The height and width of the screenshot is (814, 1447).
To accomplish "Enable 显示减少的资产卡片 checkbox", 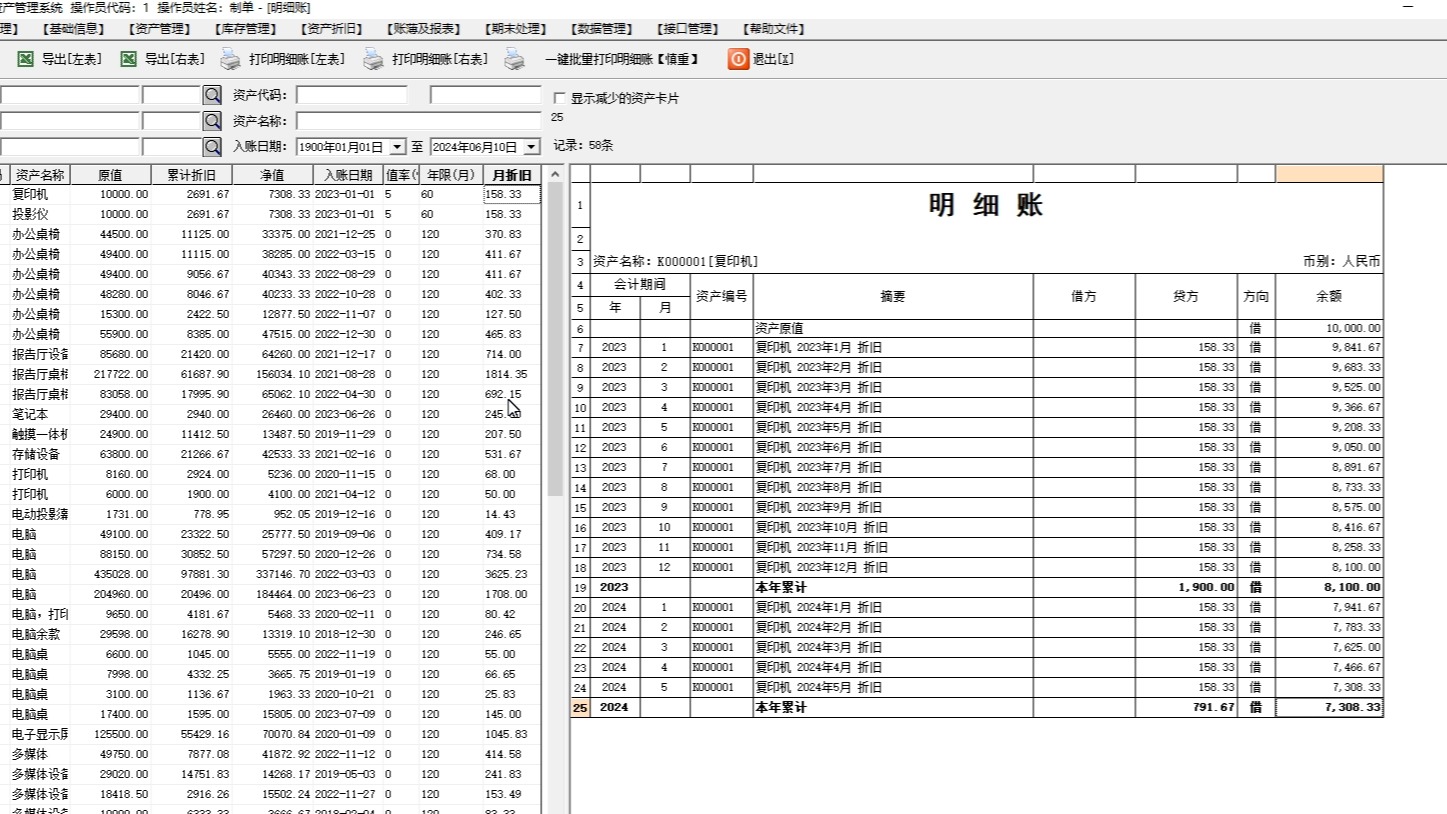I will 560,98.
